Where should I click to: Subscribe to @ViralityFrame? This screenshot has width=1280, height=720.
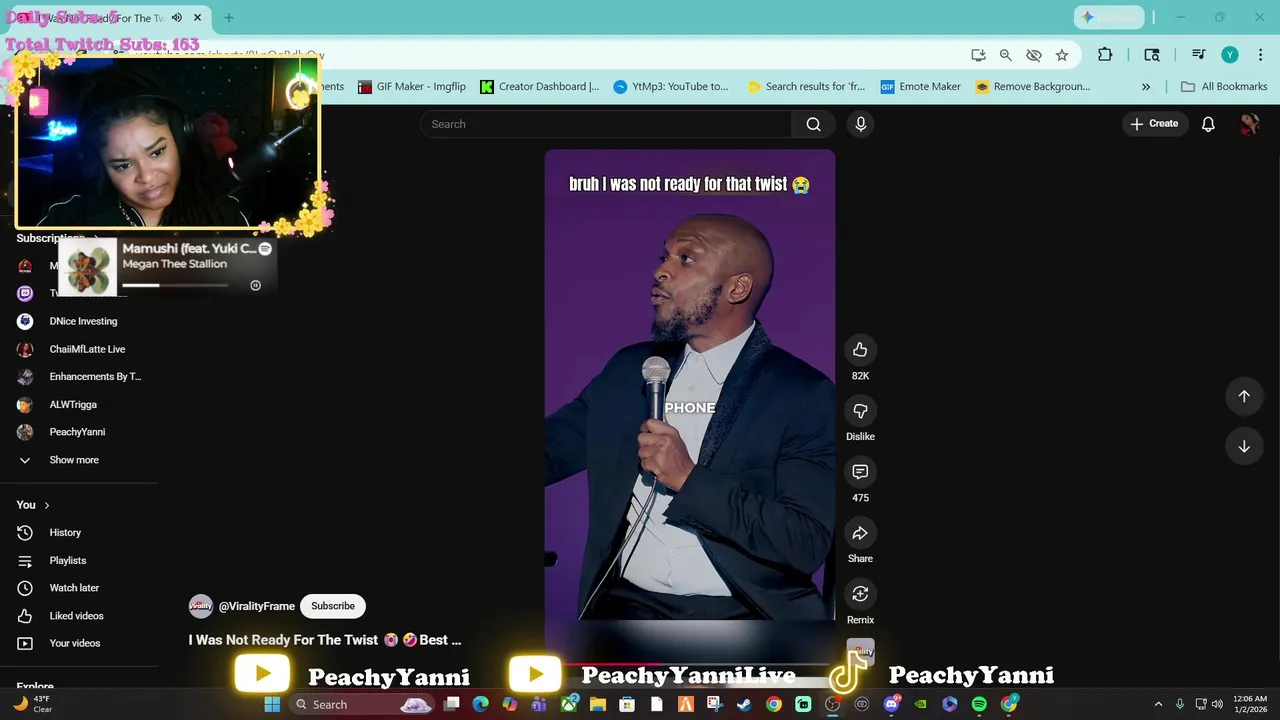point(333,606)
